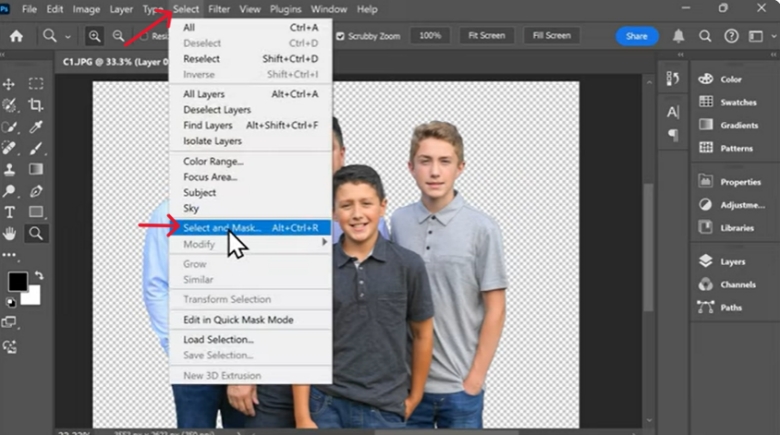Open notifications bell icon
Image resolution: width=780 pixels, height=435 pixels.
coord(679,36)
